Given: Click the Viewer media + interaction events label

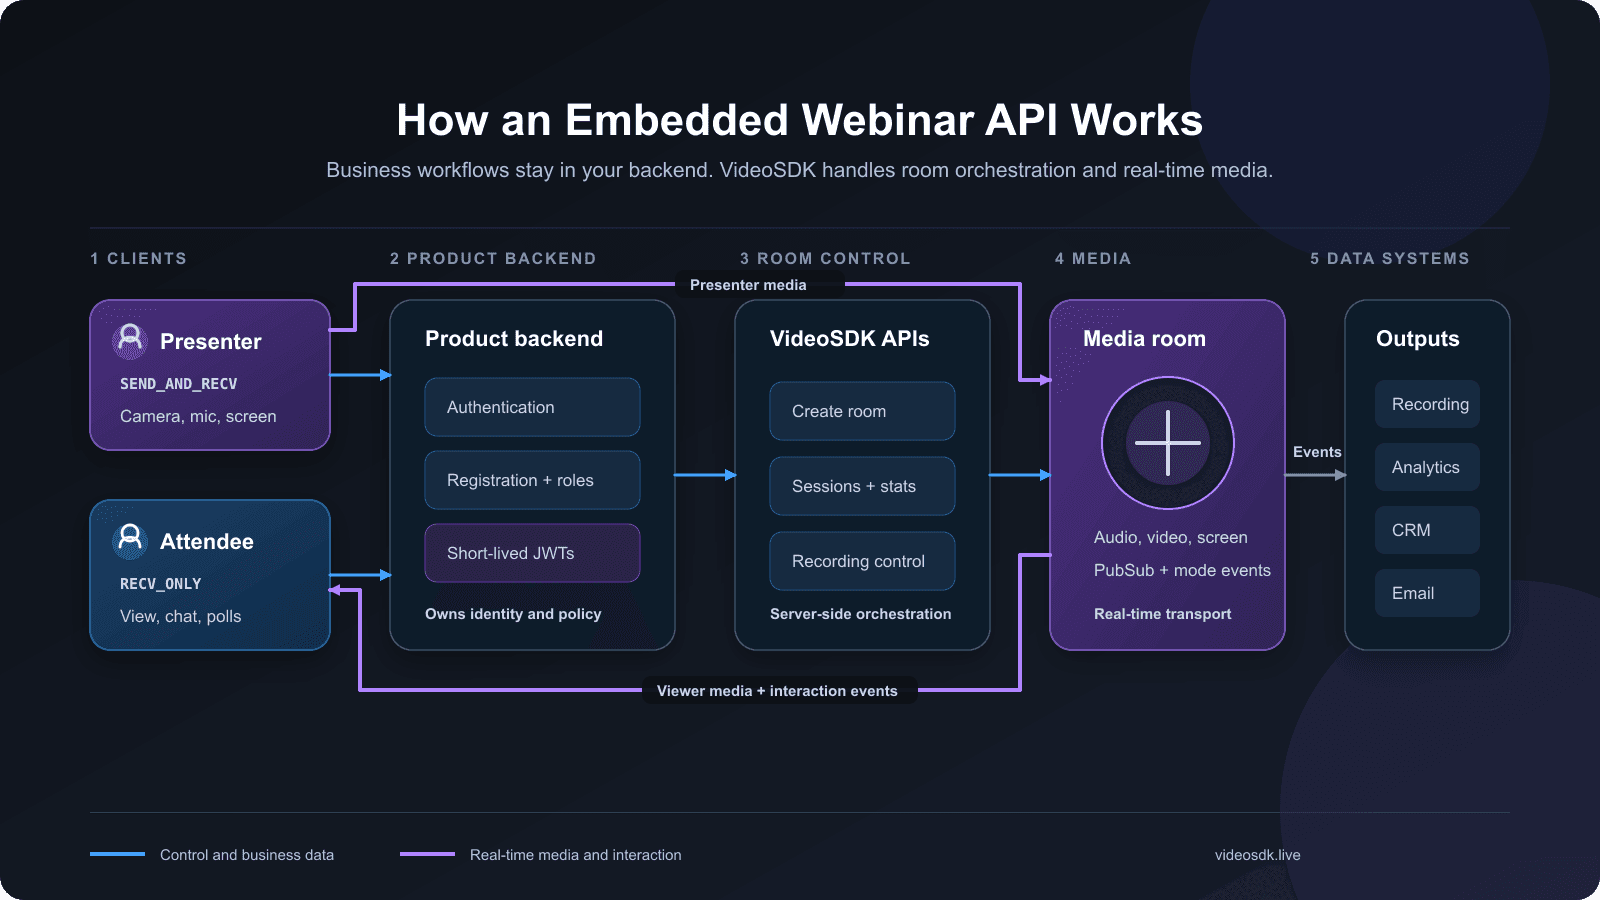Looking at the screenshot, I should pyautogui.click(x=777, y=691).
